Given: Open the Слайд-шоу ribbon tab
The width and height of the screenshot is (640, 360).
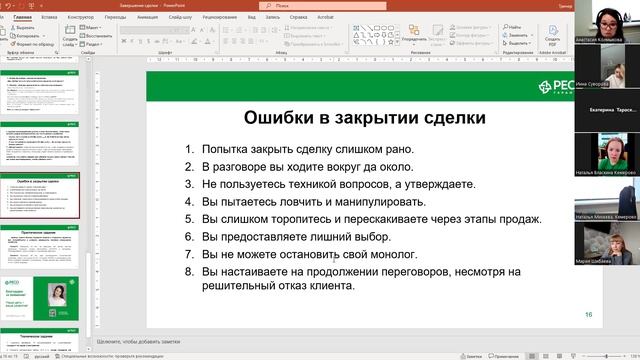Looking at the screenshot, I should [180, 17].
